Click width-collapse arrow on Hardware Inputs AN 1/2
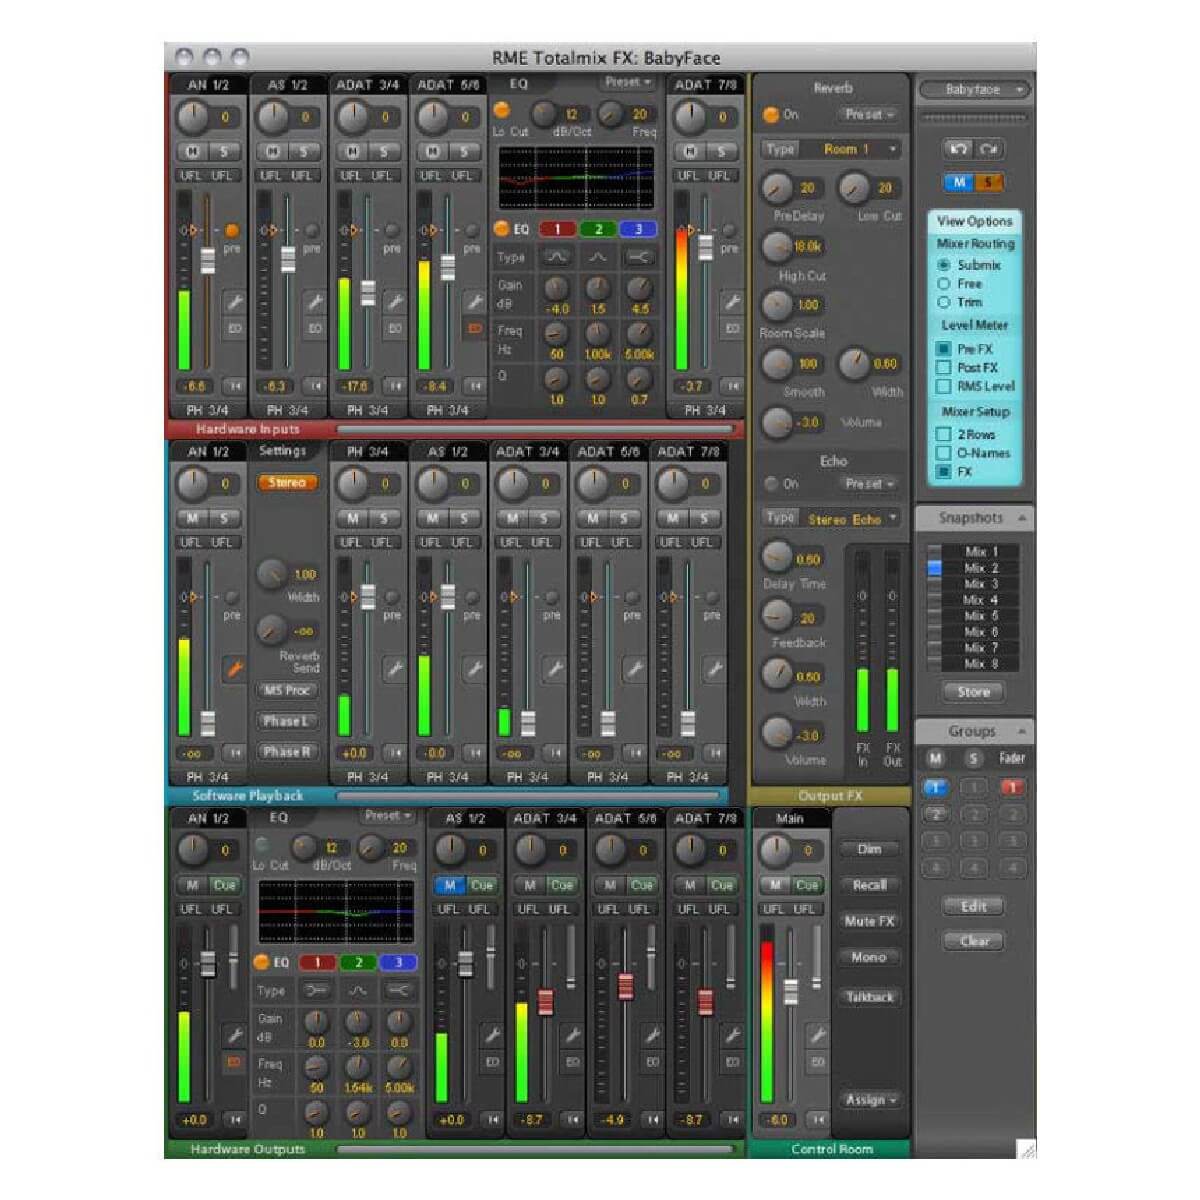 [x=234, y=385]
